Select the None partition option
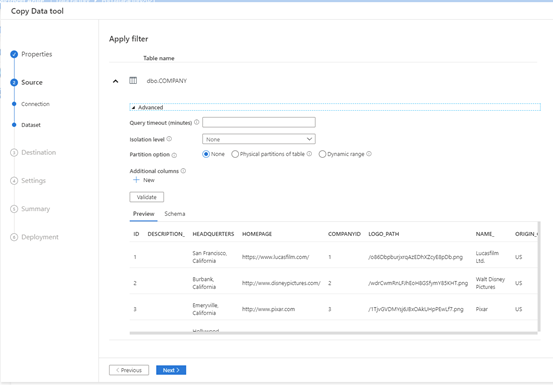 point(206,154)
